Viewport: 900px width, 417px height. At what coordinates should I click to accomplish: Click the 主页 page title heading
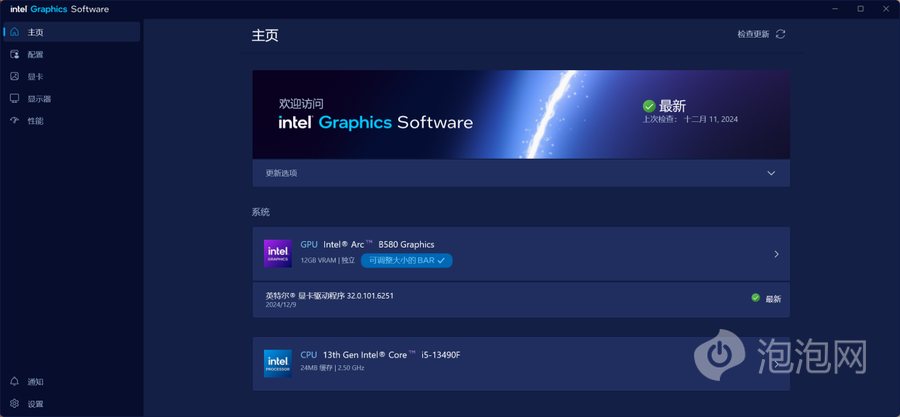click(265, 35)
